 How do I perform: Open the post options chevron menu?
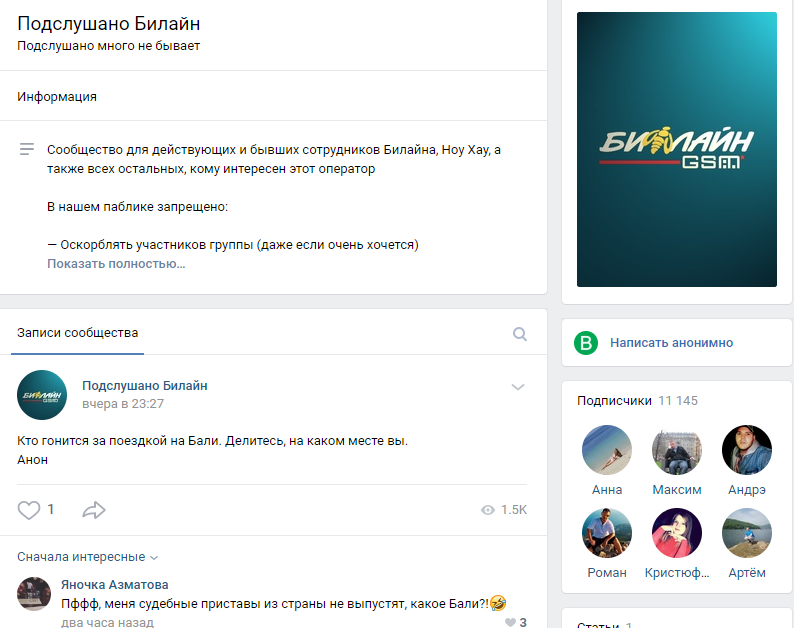point(518,387)
